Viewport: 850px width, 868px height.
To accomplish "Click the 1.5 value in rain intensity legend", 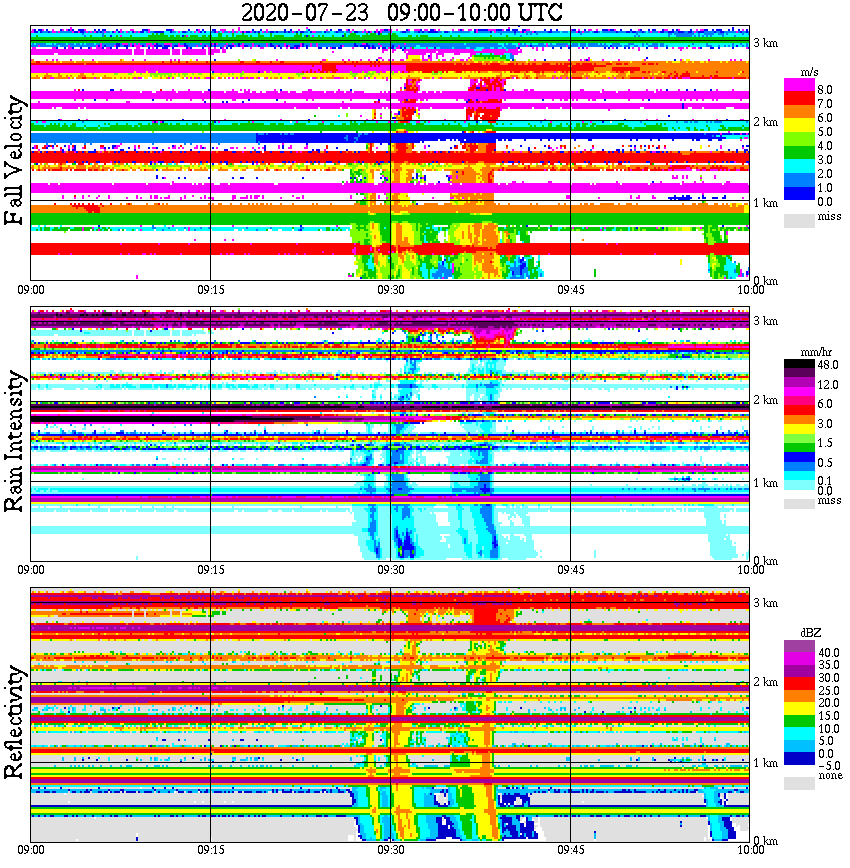I will [825, 443].
